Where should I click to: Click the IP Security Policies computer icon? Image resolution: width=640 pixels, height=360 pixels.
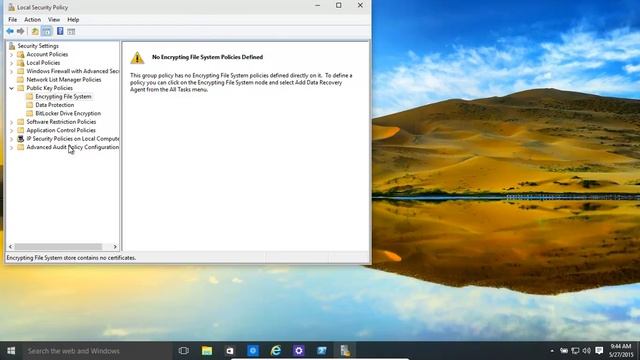20,139
